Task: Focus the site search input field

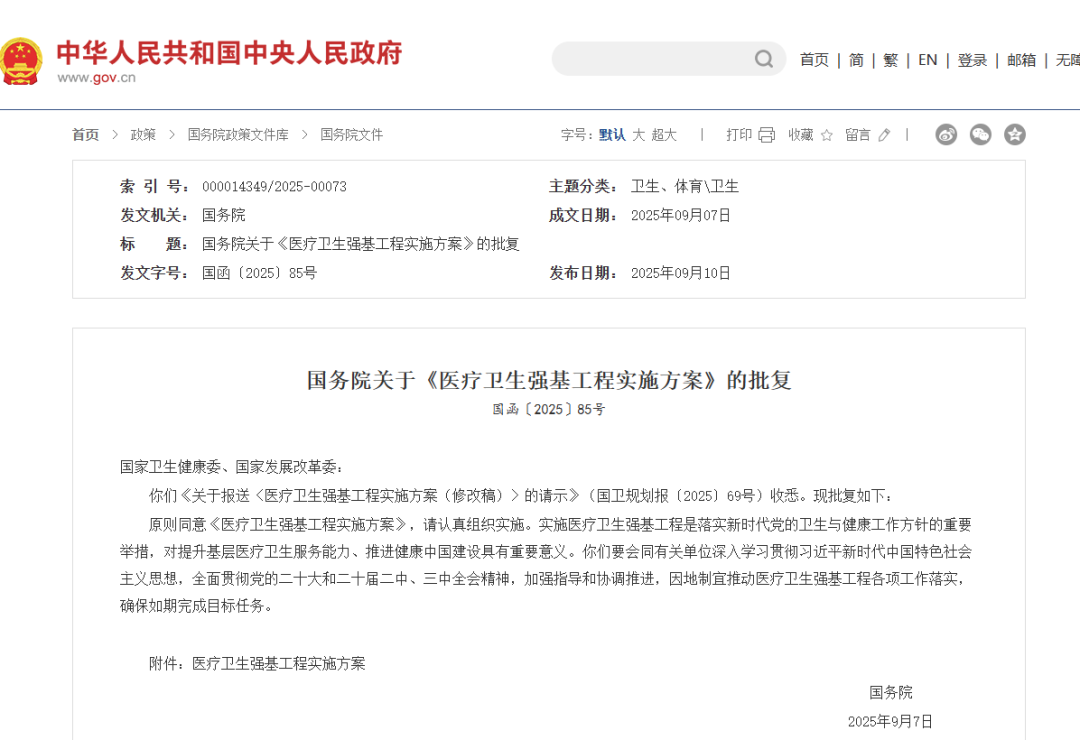Action: pos(650,59)
